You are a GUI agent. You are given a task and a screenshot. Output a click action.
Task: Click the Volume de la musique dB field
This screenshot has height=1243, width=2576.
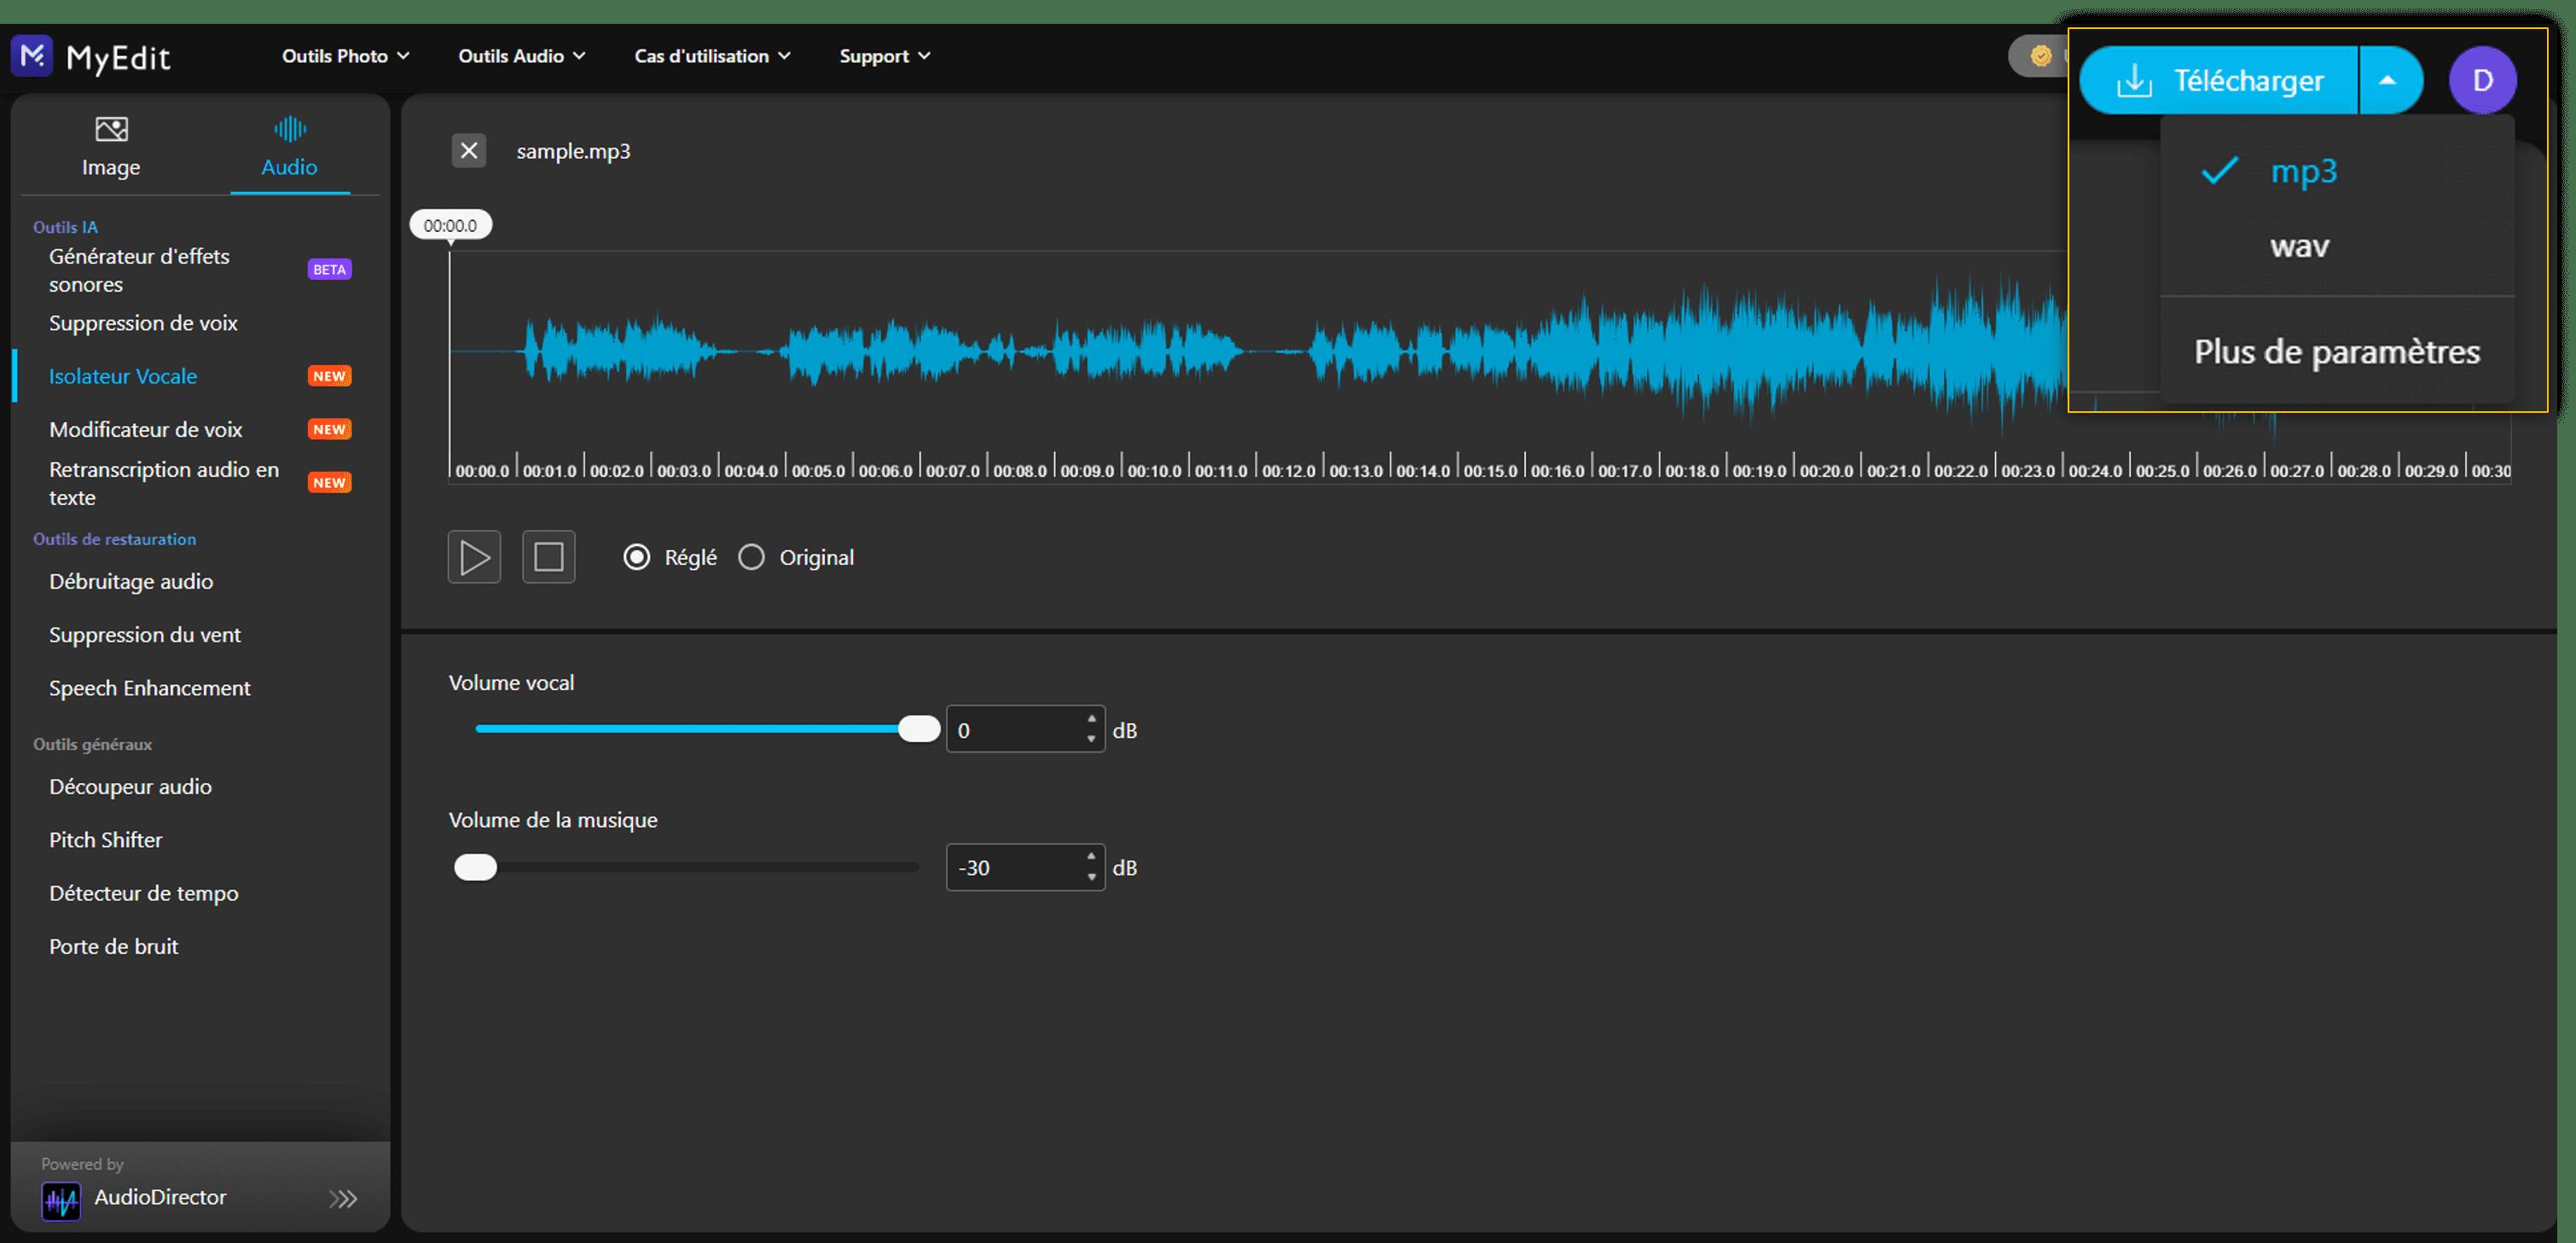(1015, 868)
